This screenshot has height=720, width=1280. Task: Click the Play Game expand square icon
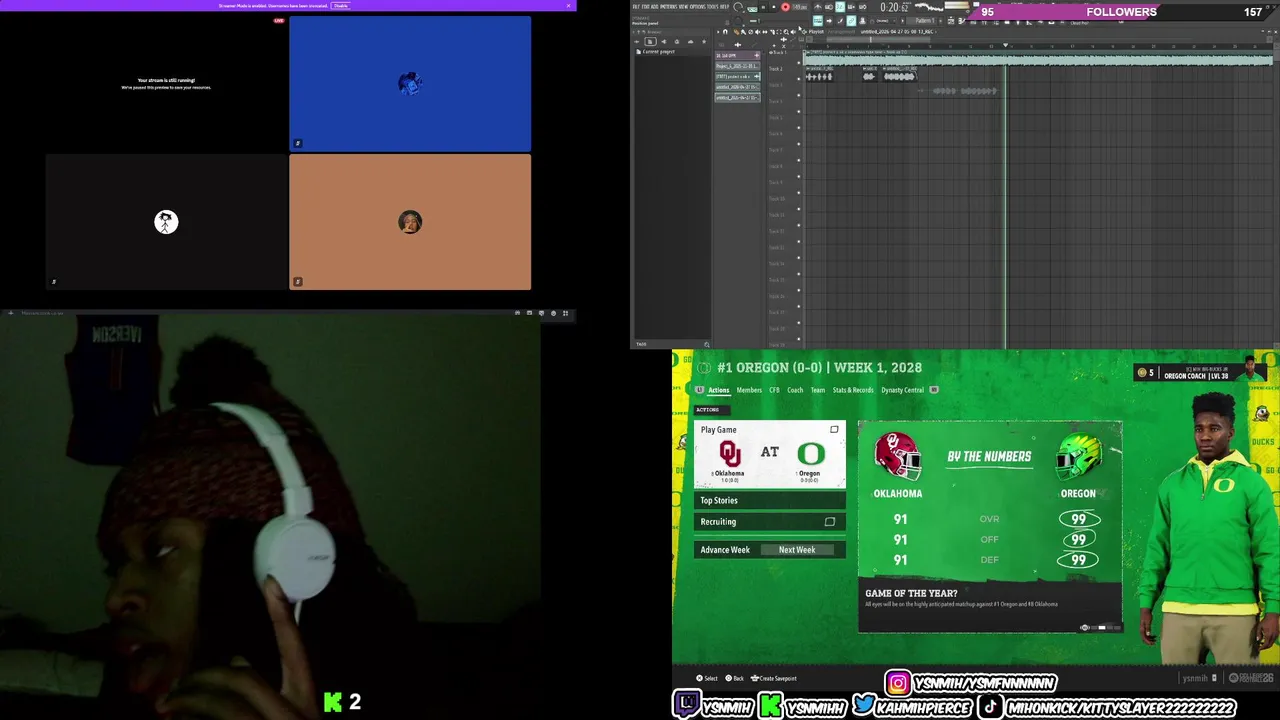click(834, 430)
